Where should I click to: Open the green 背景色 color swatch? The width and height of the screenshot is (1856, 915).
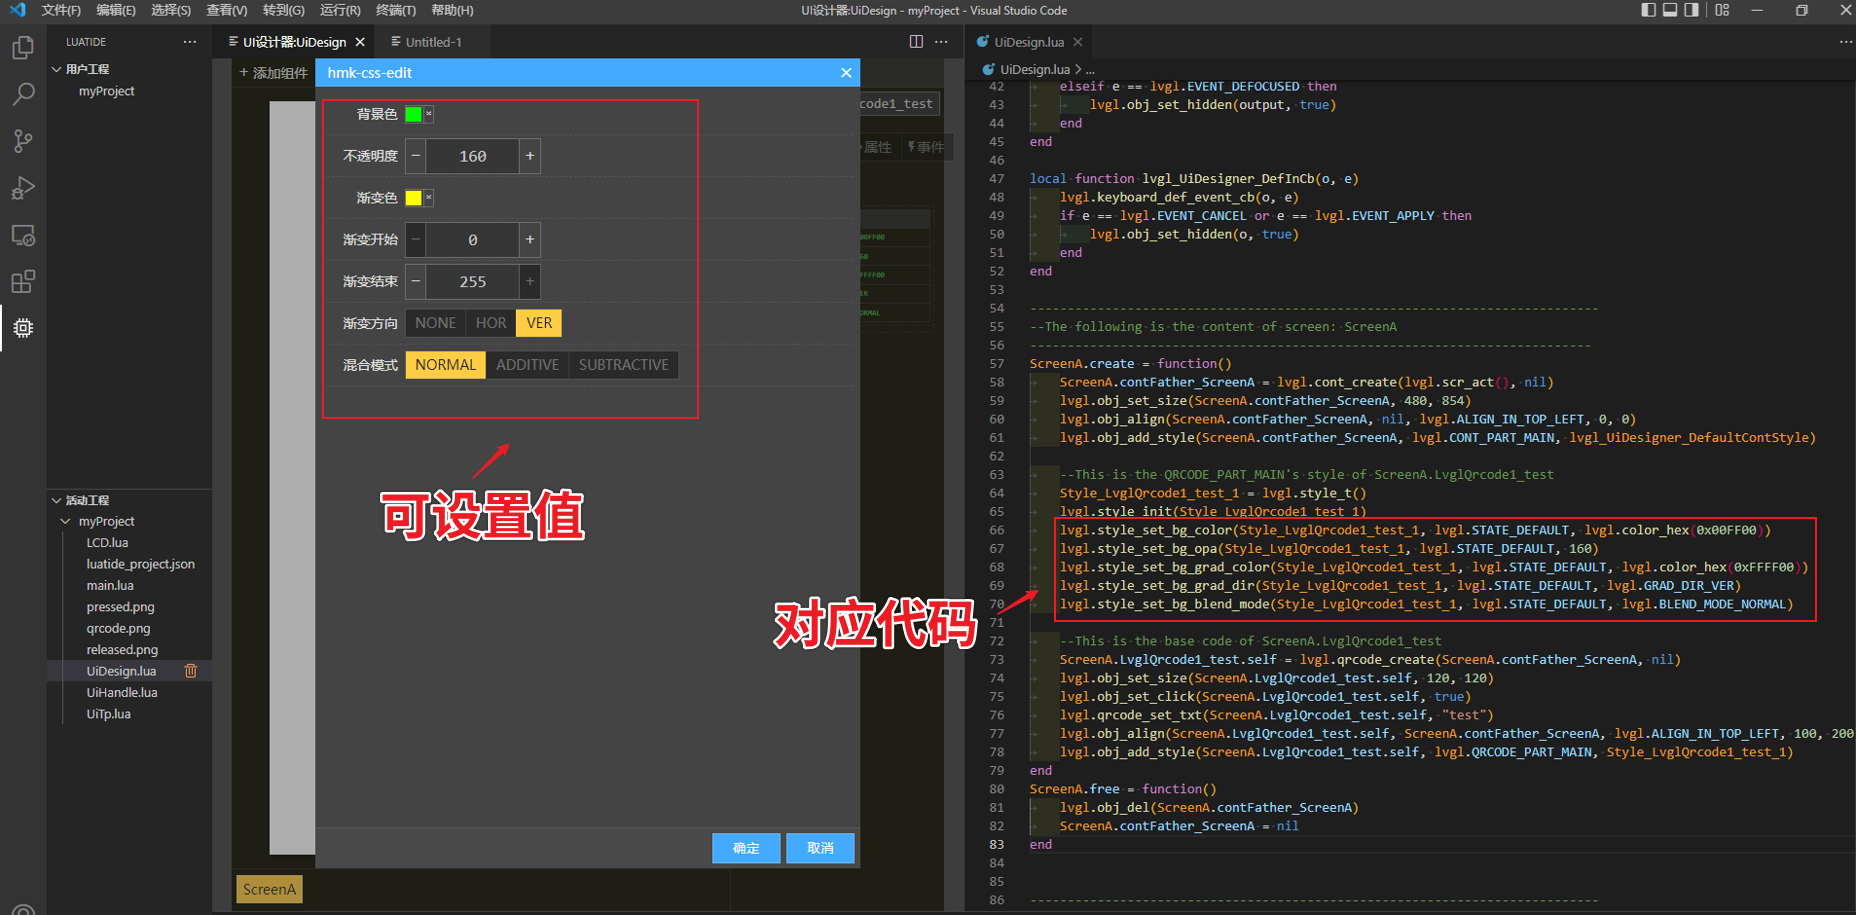point(413,114)
